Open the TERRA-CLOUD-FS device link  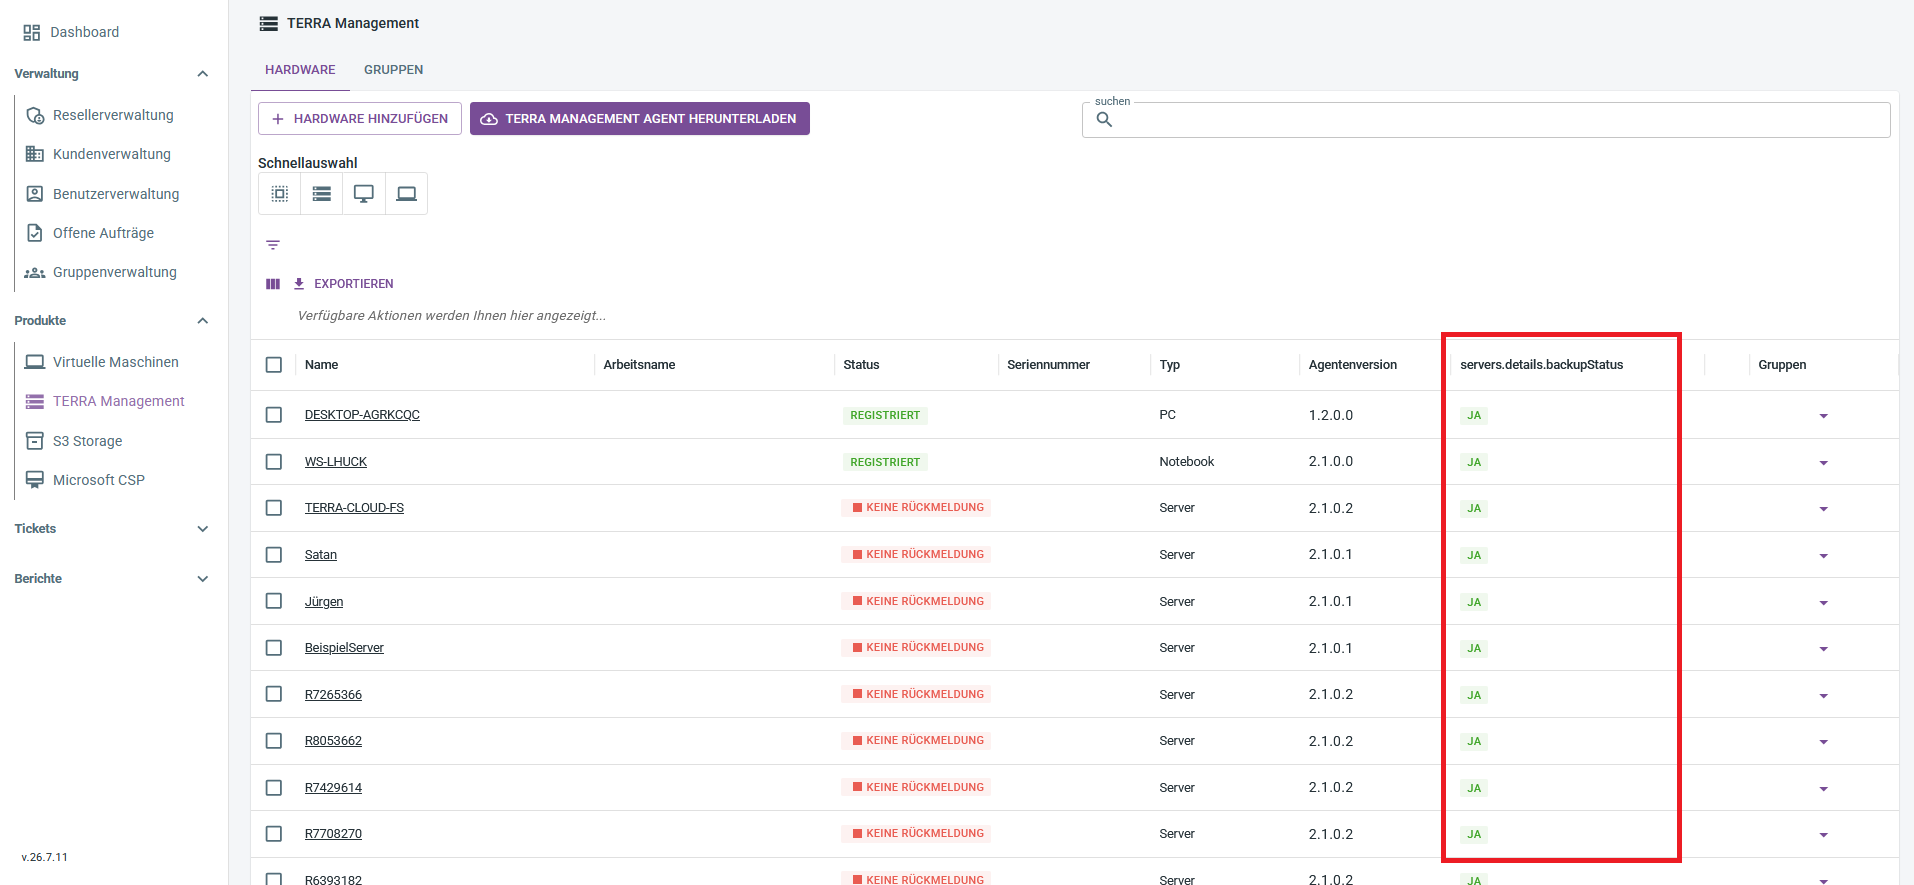[x=354, y=508]
